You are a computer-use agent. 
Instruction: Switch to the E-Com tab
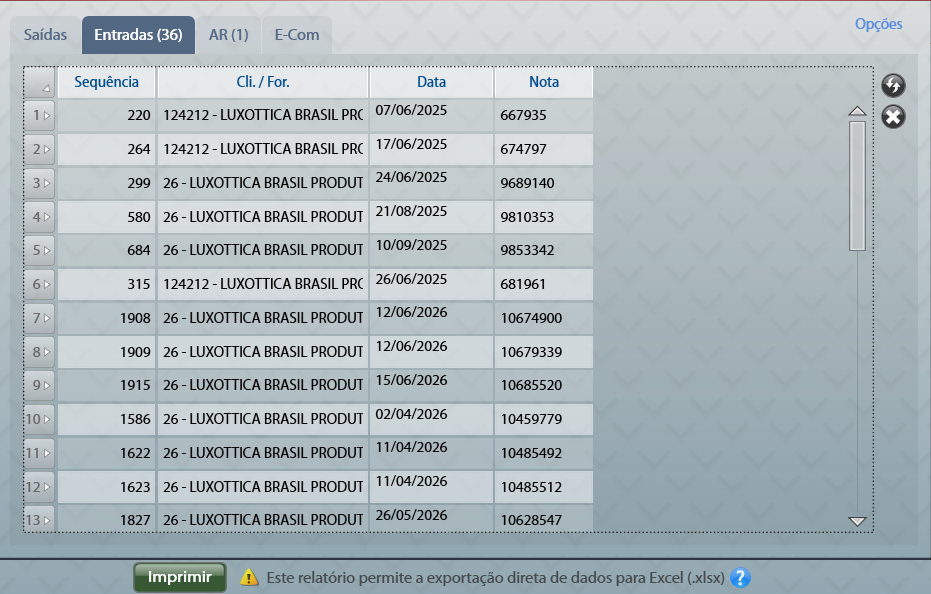pyautogui.click(x=297, y=35)
